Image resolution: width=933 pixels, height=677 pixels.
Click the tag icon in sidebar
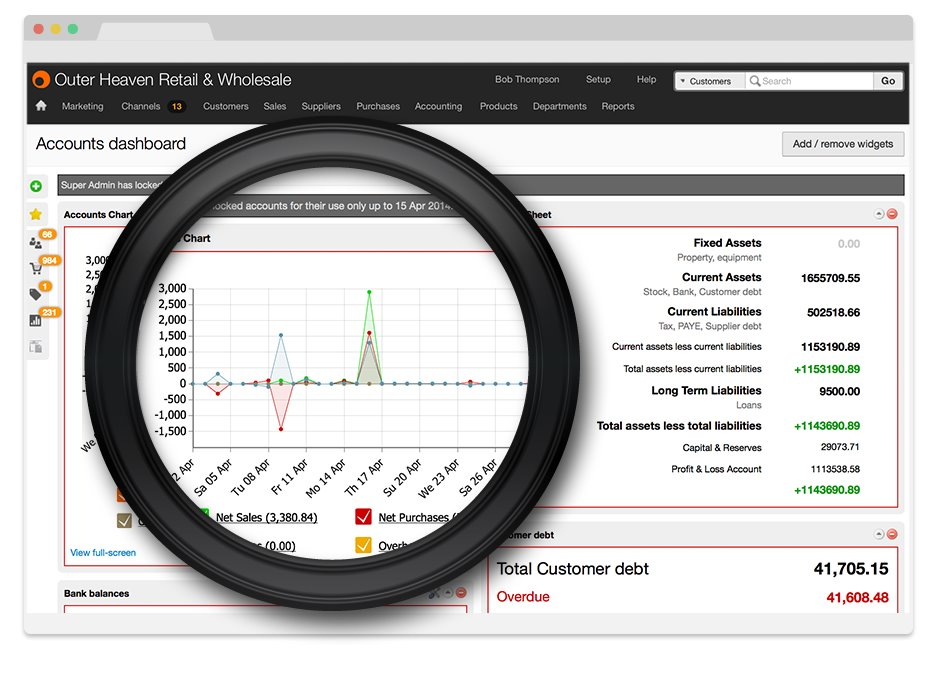pyautogui.click(x=36, y=294)
